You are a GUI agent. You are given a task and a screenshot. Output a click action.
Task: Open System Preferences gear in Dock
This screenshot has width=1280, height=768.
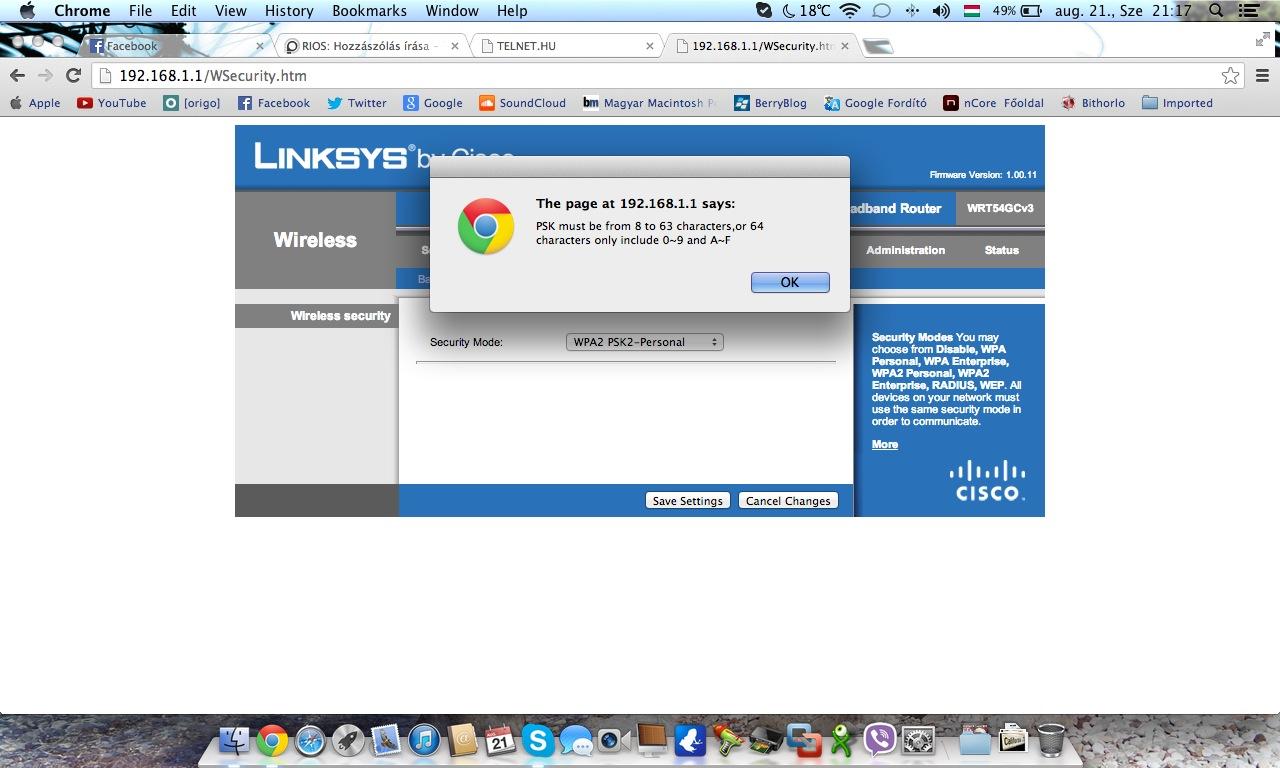click(918, 740)
